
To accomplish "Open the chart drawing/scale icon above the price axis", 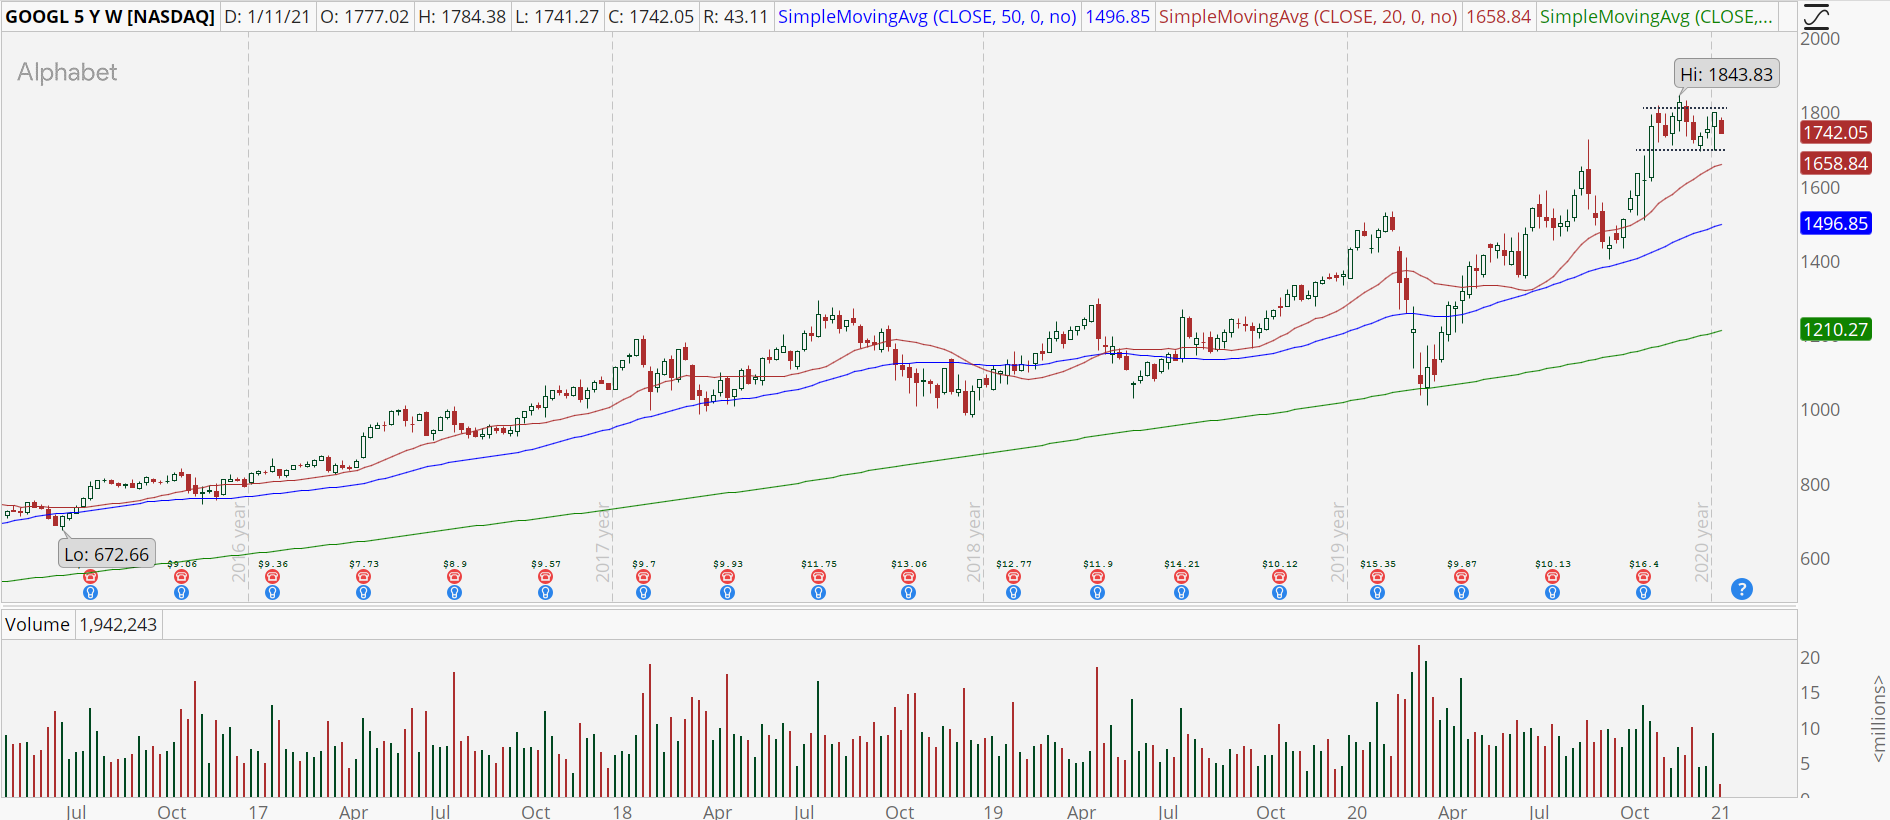I will click(1816, 16).
